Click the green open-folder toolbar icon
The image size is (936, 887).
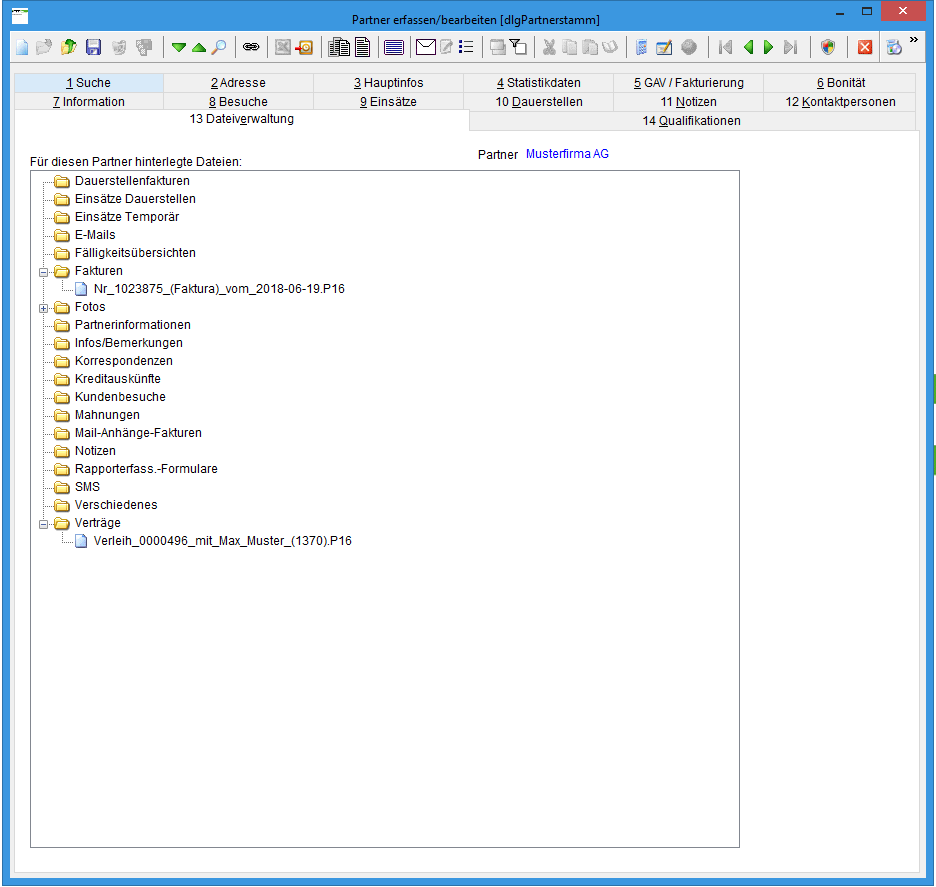(x=69, y=47)
